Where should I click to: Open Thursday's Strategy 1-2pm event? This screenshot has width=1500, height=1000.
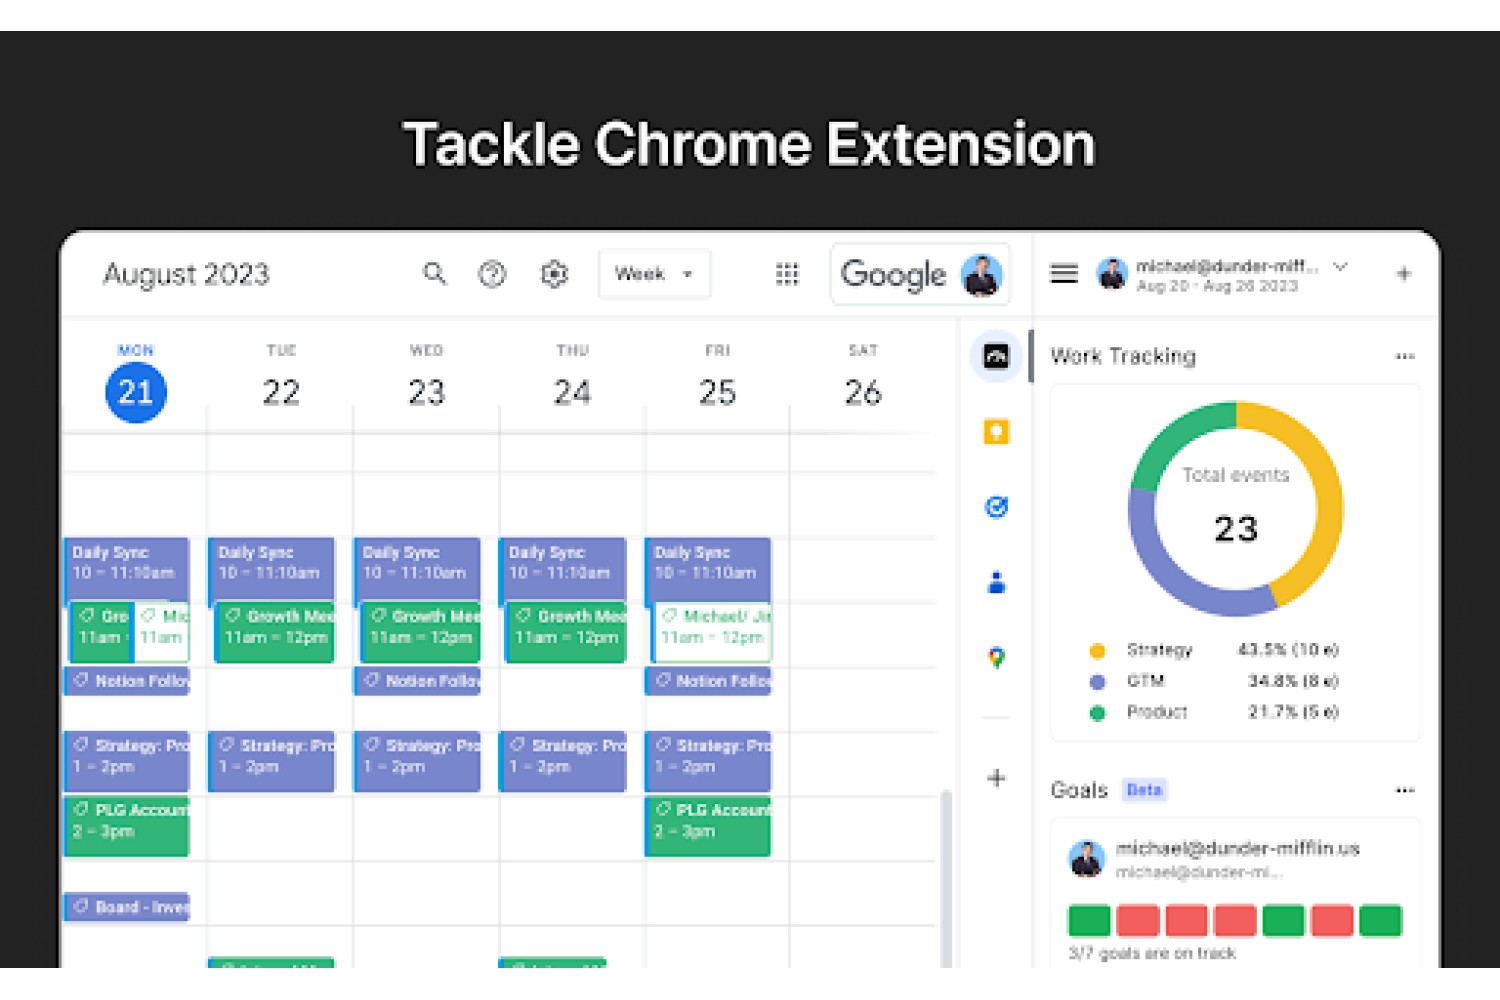coord(563,761)
